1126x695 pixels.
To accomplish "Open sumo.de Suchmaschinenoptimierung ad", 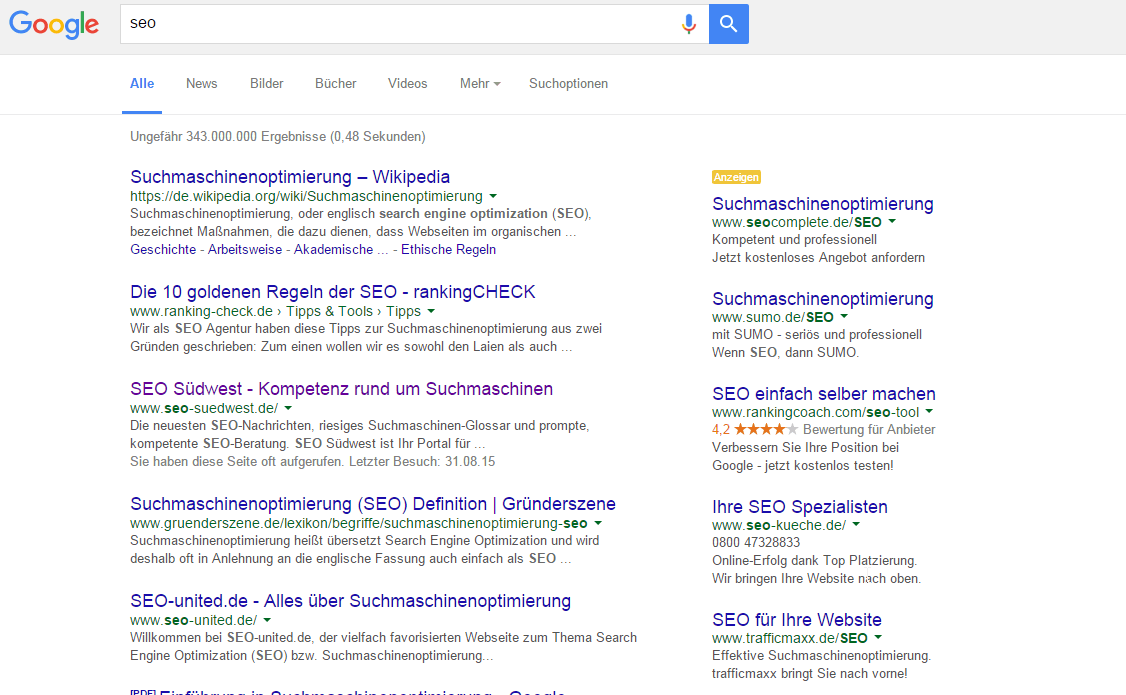I will 822,299.
